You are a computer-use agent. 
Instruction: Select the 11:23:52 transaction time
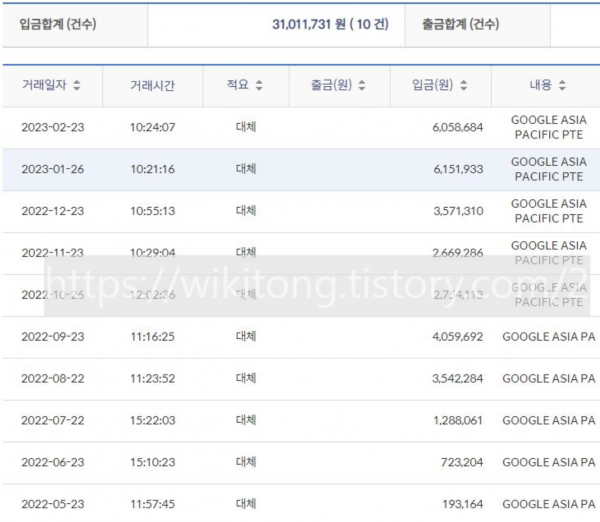tap(152, 379)
